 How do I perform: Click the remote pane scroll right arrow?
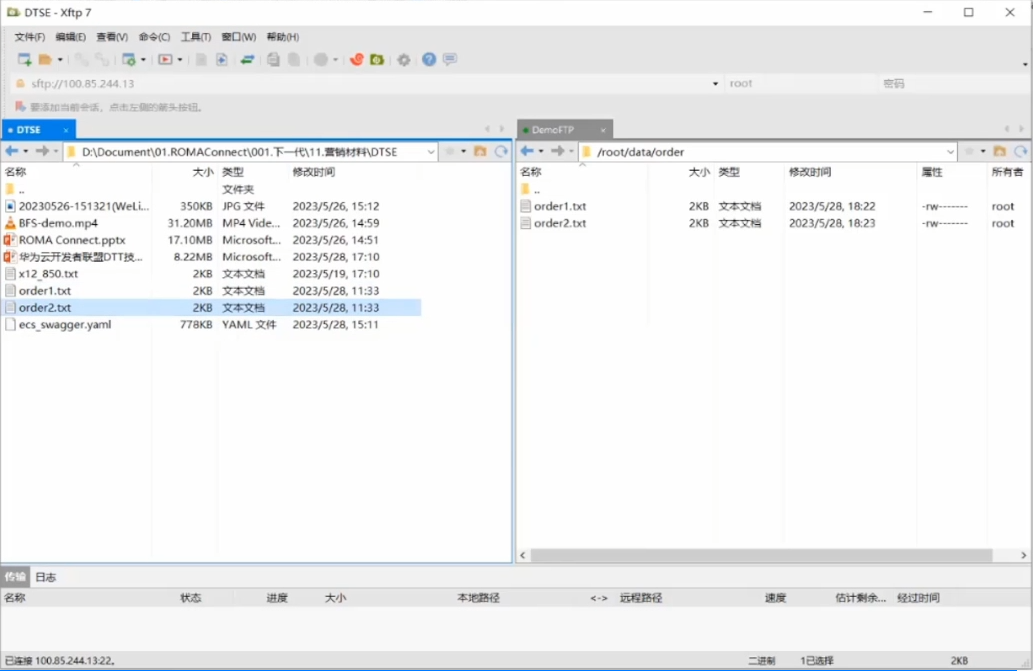[x=1023, y=555]
